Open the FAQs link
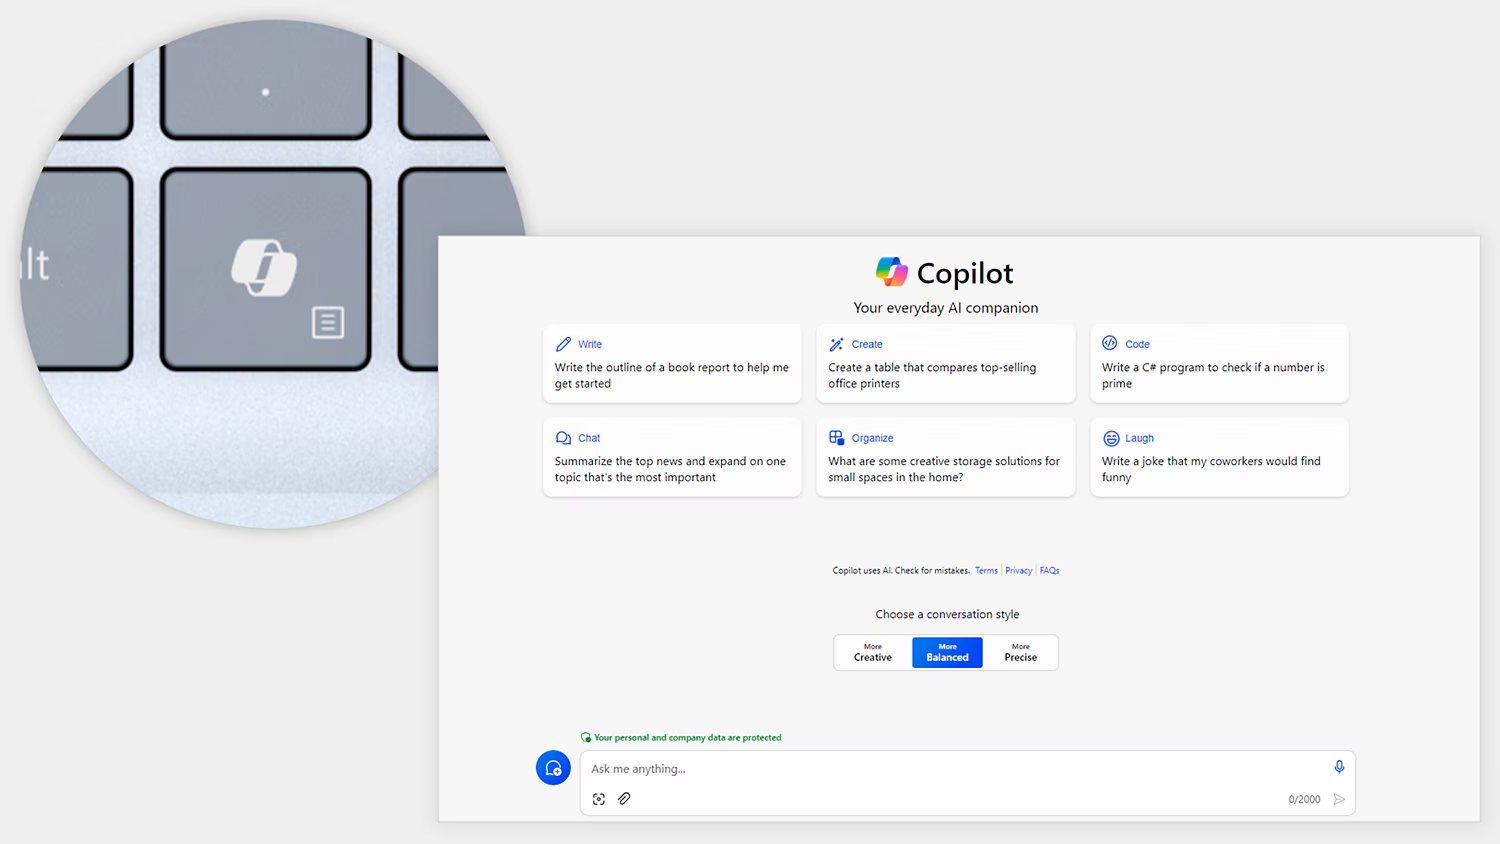The width and height of the screenshot is (1500, 844). coord(1049,571)
